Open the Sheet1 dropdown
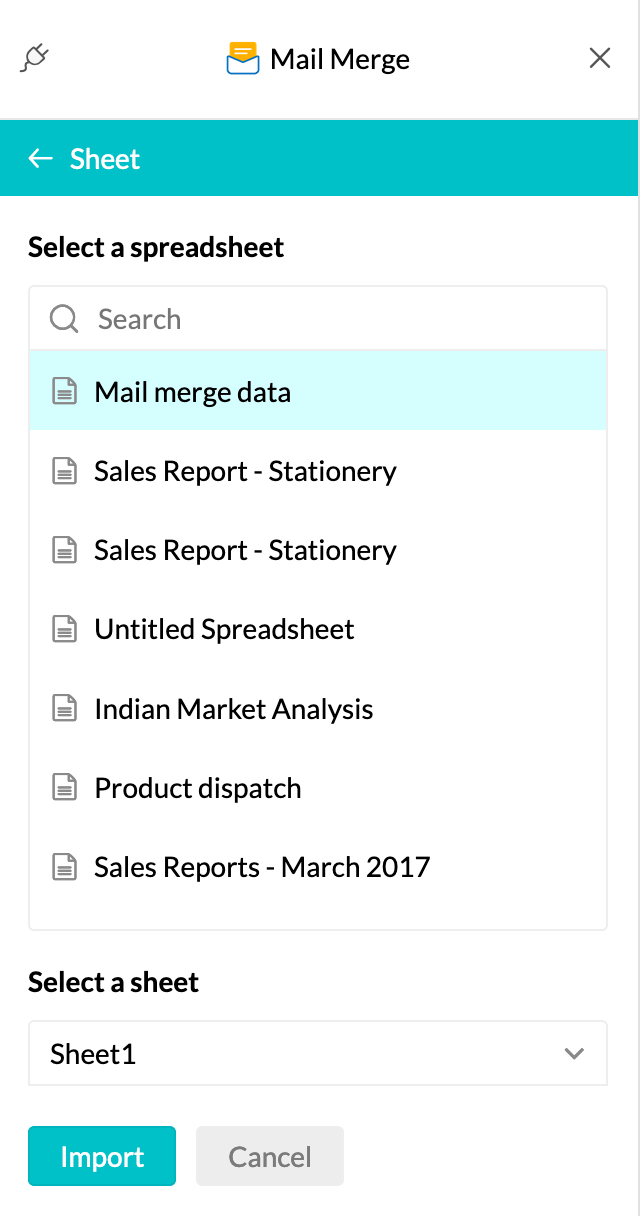The width and height of the screenshot is (640, 1216). [x=318, y=1053]
